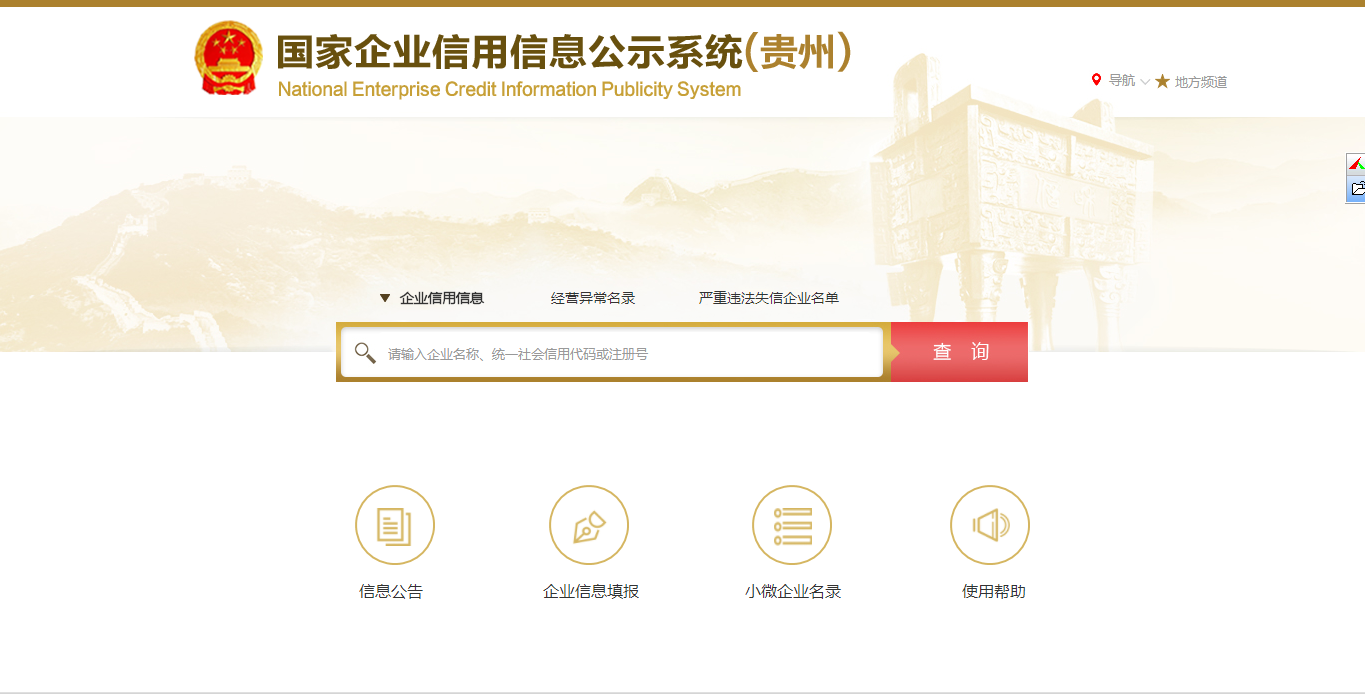Image resolution: width=1365 pixels, height=695 pixels.
Task: Open 信息公告 via its document icon
Action: coord(394,525)
